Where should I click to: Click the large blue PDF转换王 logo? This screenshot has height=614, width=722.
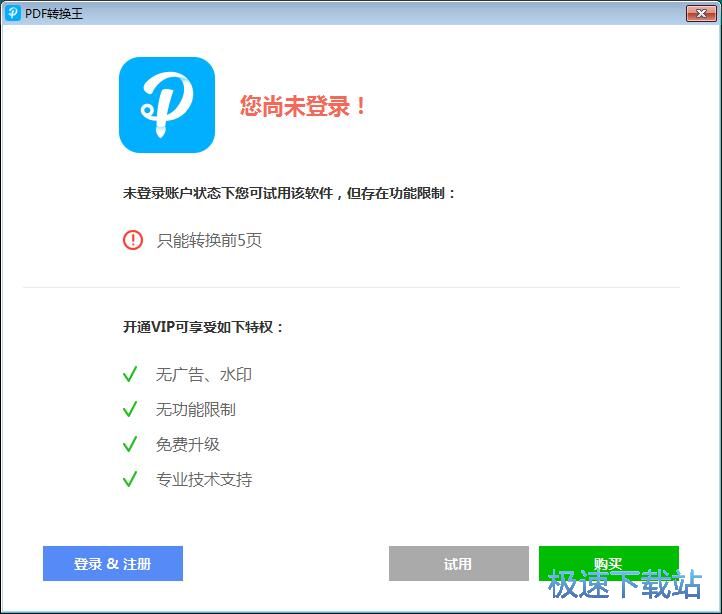[x=167, y=105]
